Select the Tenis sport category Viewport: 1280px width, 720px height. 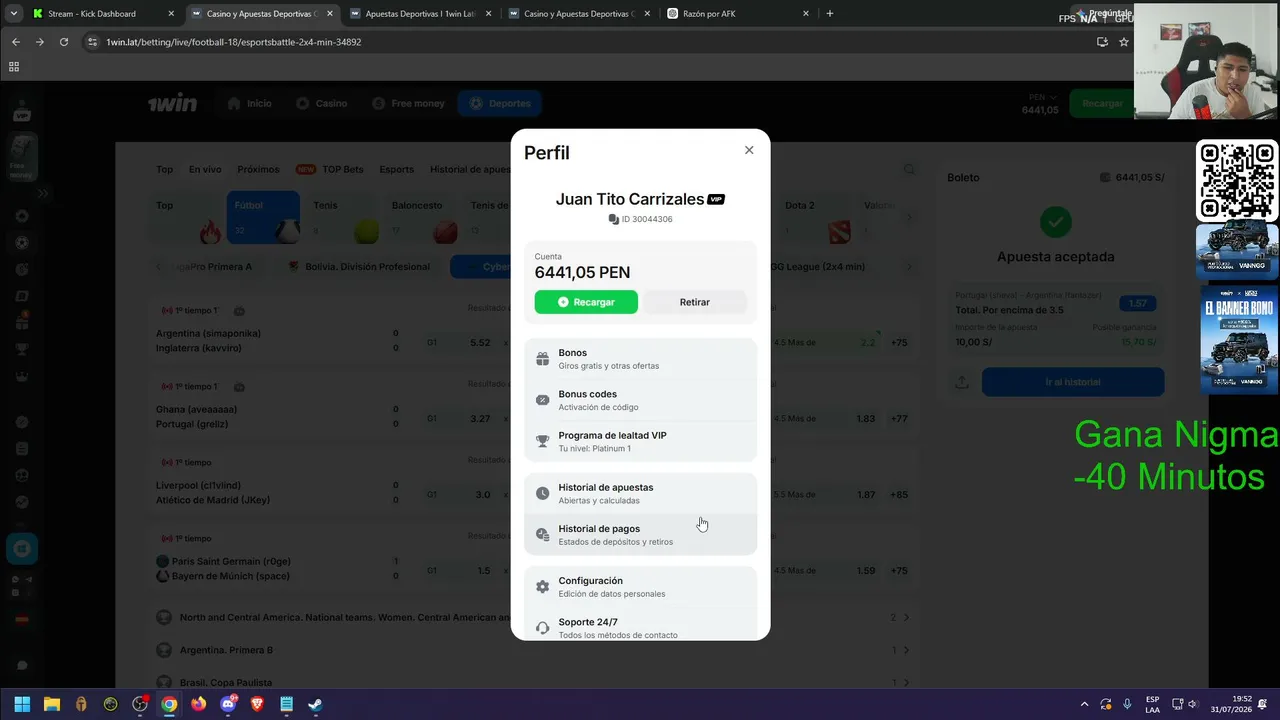[x=342, y=217]
